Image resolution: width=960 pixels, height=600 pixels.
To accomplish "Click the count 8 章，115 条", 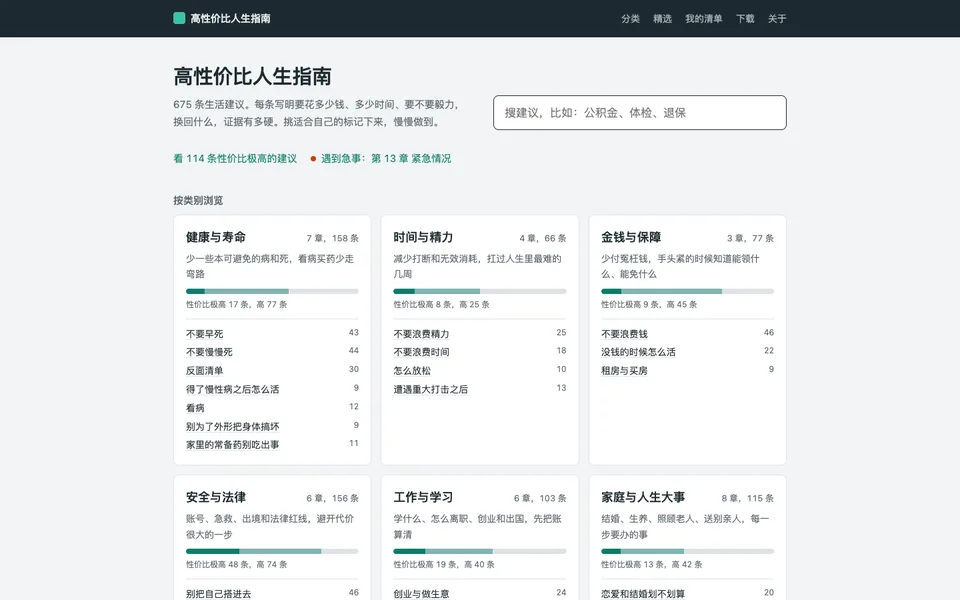I will point(748,498).
